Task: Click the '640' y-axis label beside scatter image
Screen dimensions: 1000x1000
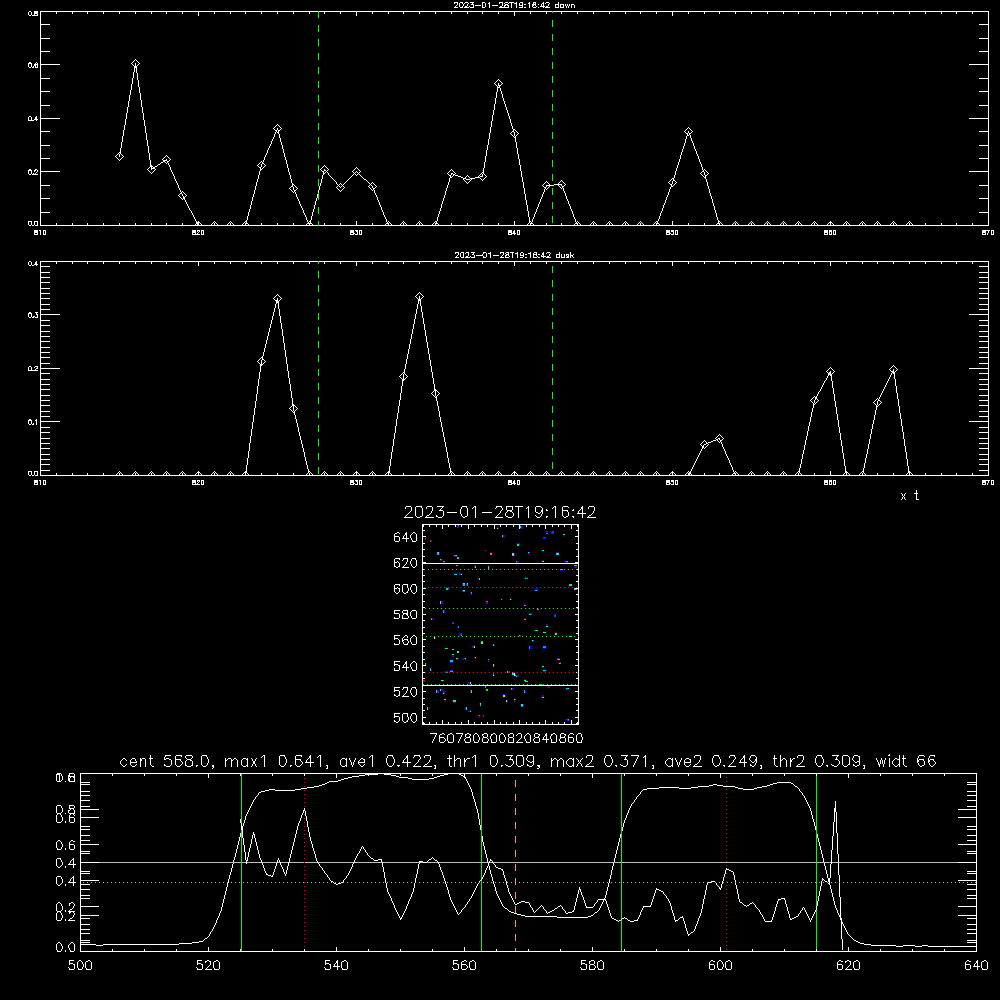Action: 406,538
